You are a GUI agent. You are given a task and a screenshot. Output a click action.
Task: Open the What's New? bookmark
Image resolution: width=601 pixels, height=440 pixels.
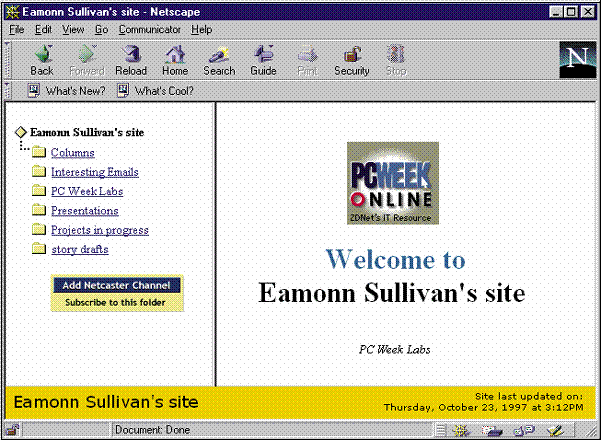67,91
